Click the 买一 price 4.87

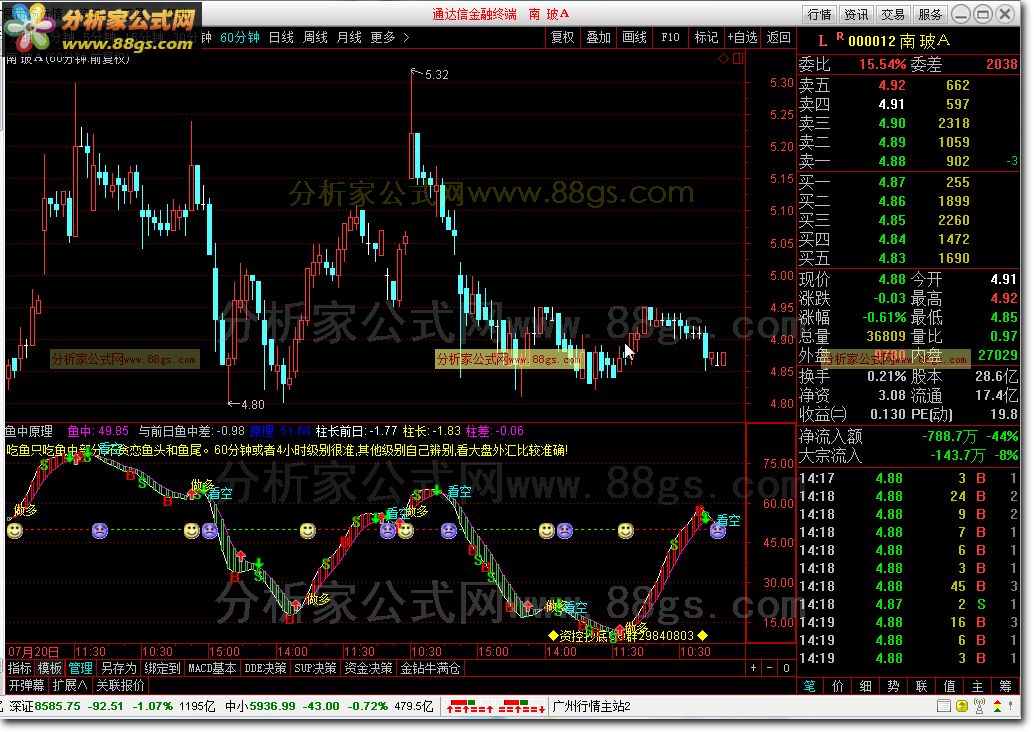[892, 182]
